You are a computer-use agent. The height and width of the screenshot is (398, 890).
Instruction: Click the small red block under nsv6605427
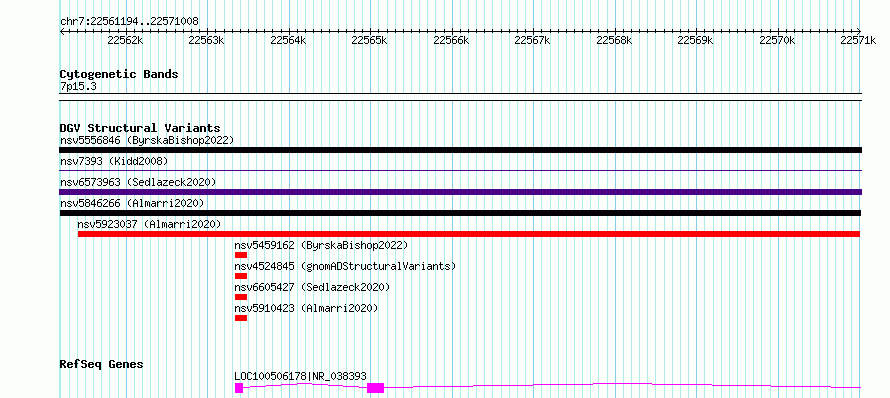coord(241,297)
